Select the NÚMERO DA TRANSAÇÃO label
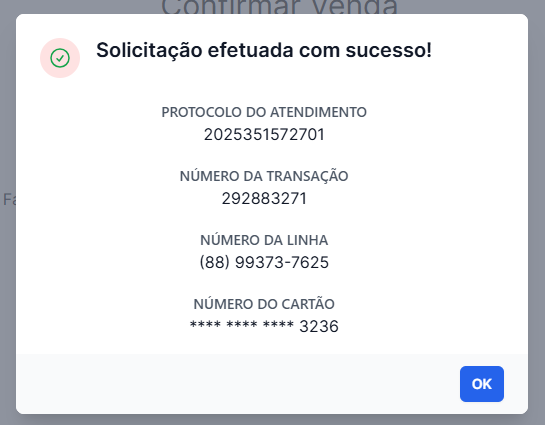The image size is (545, 425). coord(264,175)
